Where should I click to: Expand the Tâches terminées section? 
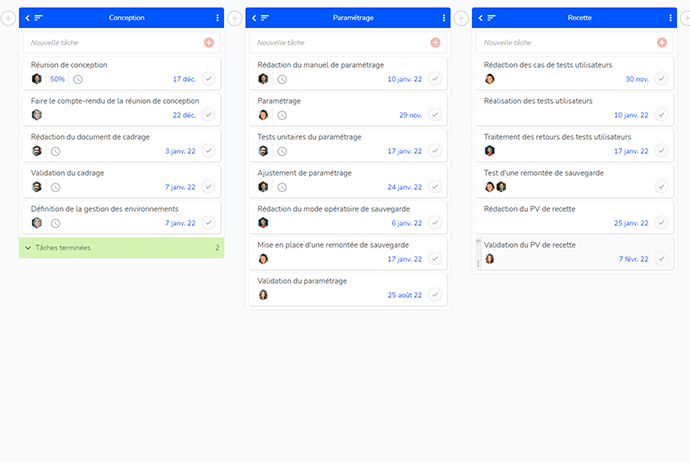[121, 248]
